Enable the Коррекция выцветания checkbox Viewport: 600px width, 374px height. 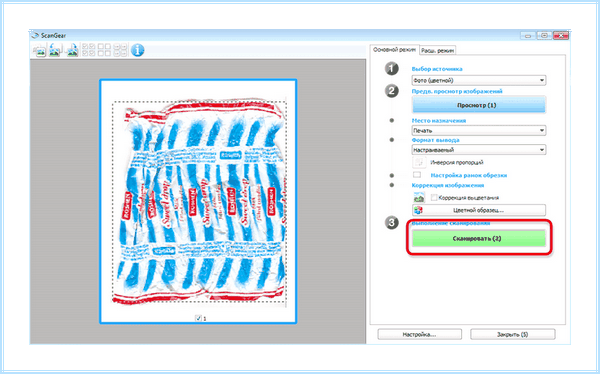click(x=434, y=198)
